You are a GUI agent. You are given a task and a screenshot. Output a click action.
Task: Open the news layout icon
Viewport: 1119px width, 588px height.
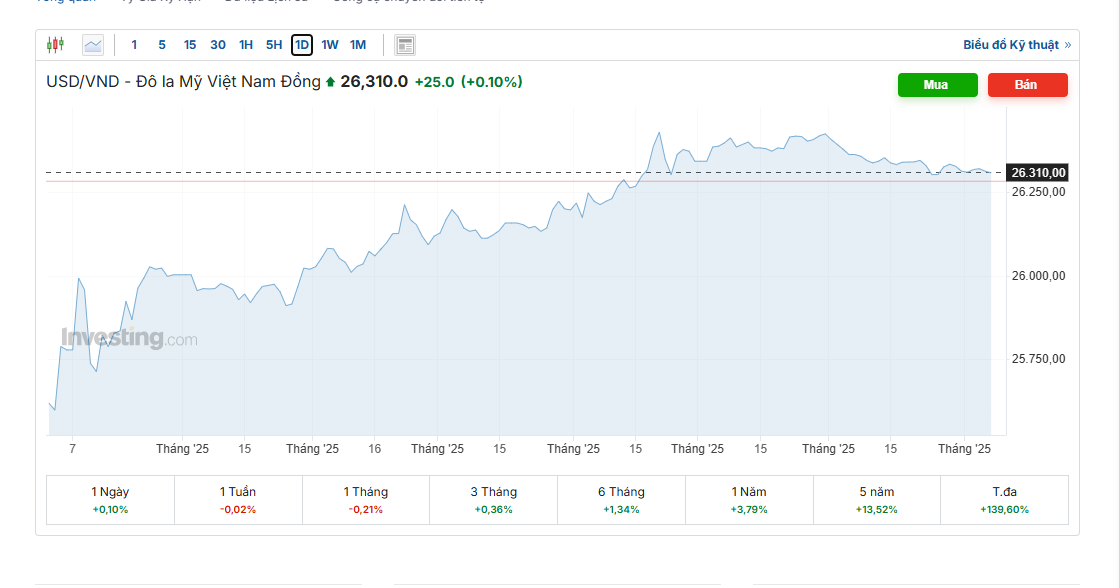coord(405,44)
